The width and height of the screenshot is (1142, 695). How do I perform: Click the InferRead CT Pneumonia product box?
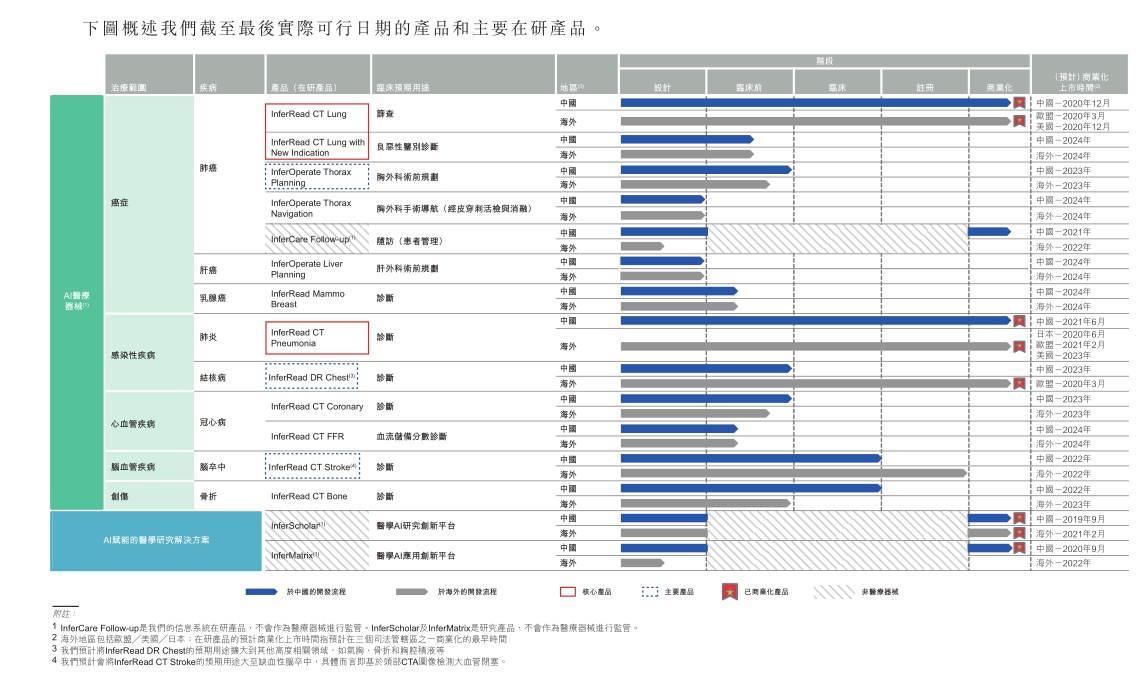(x=317, y=338)
